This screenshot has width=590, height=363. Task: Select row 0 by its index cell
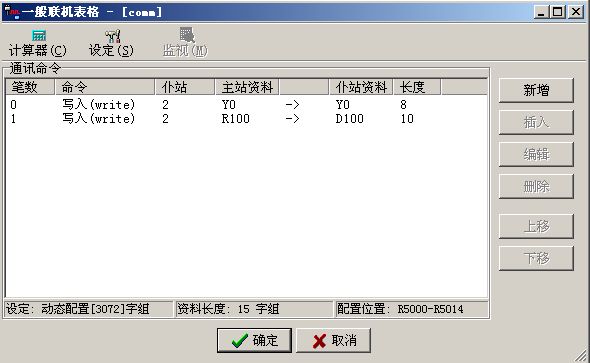pos(14,105)
